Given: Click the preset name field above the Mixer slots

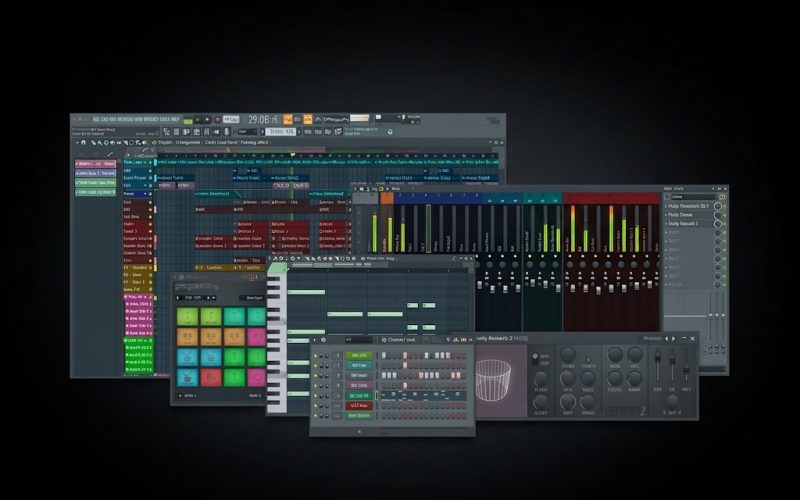Looking at the screenshot, I should coord(694,197).
